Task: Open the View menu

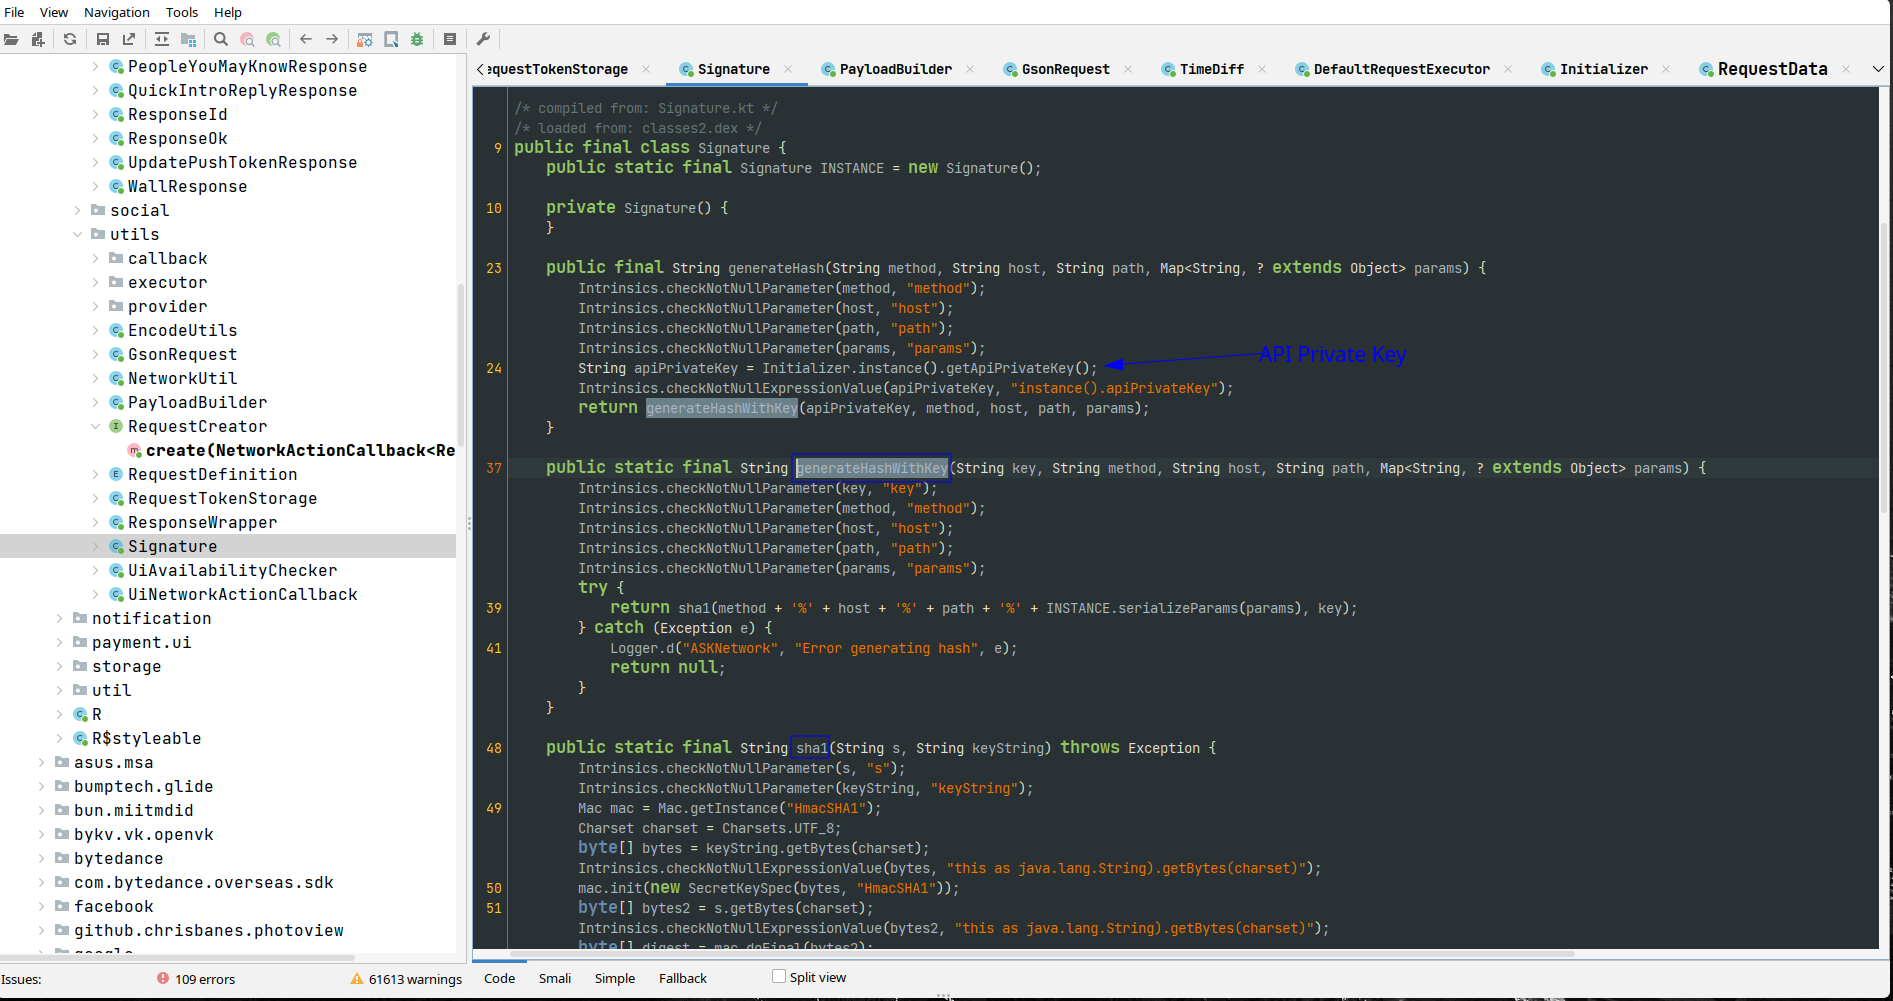Action: pos(54,12)
